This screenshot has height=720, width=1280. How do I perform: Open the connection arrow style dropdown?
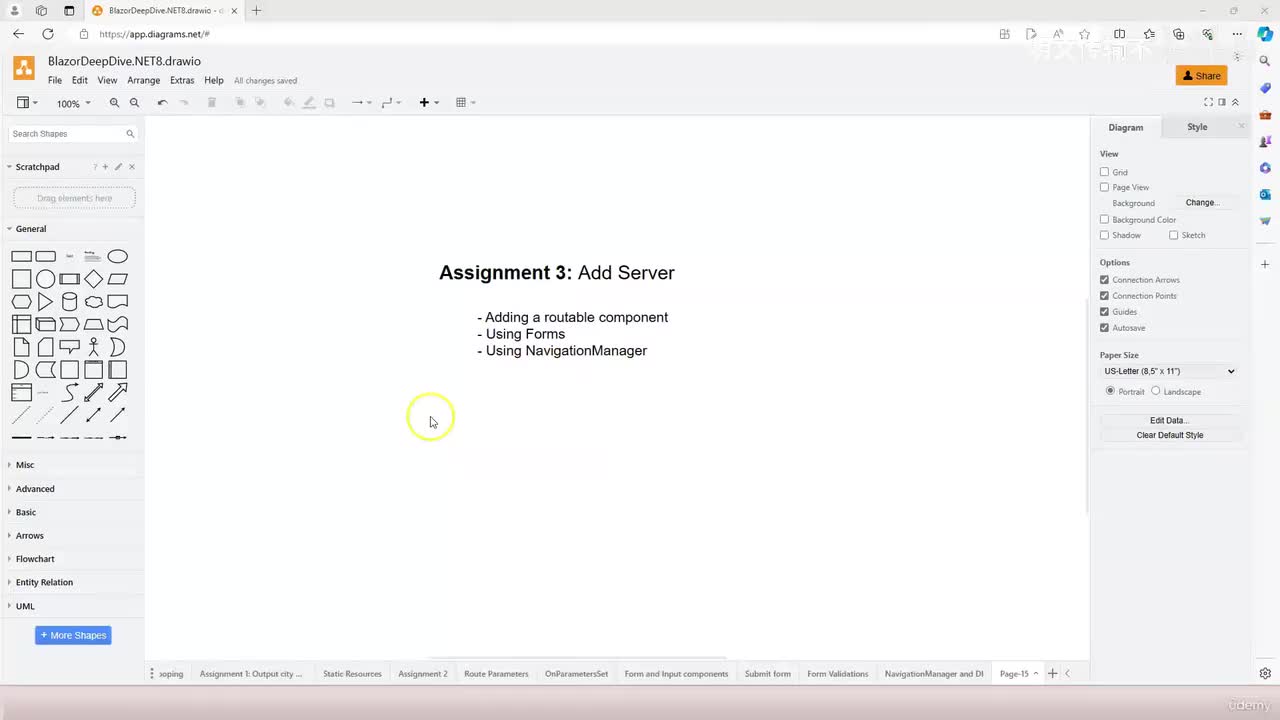tap(361, 103)
